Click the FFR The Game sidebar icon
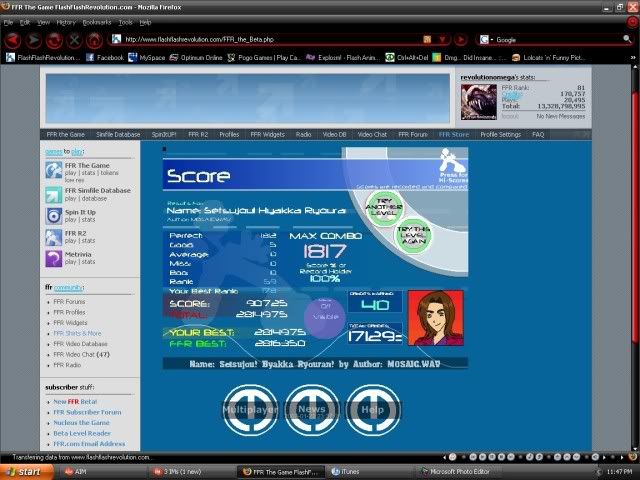Image resolution: width=640 pixels, height=480 pixels. point(53,170)
